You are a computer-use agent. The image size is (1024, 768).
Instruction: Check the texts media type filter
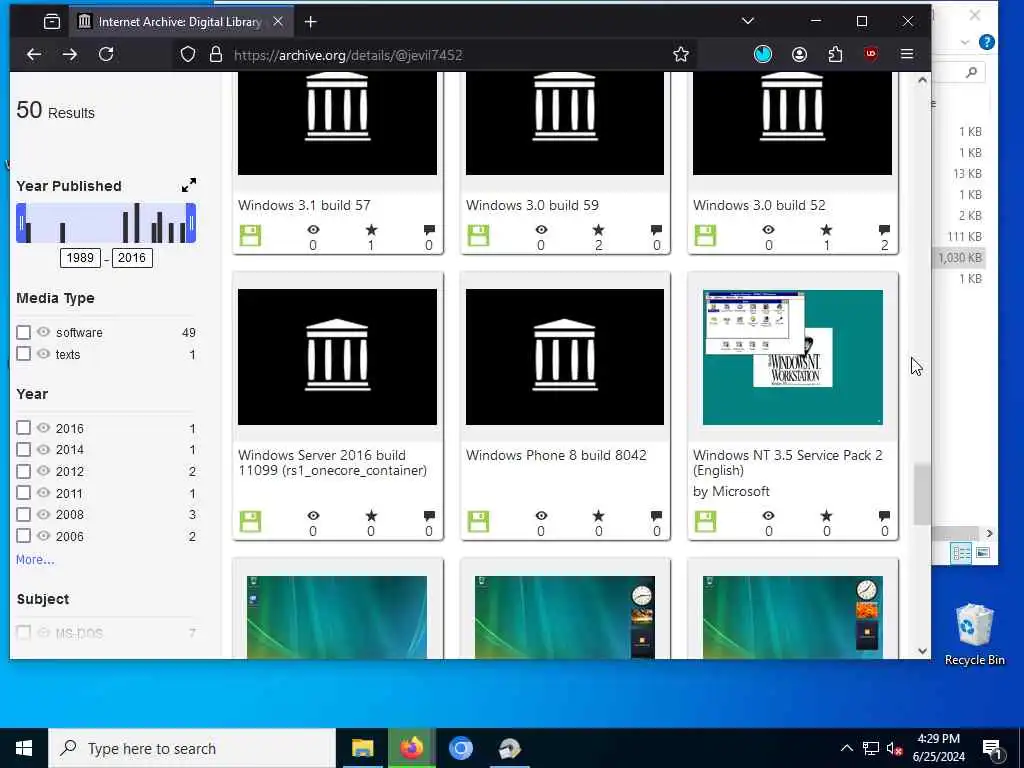pyautogui.click(x=24, y=354)
